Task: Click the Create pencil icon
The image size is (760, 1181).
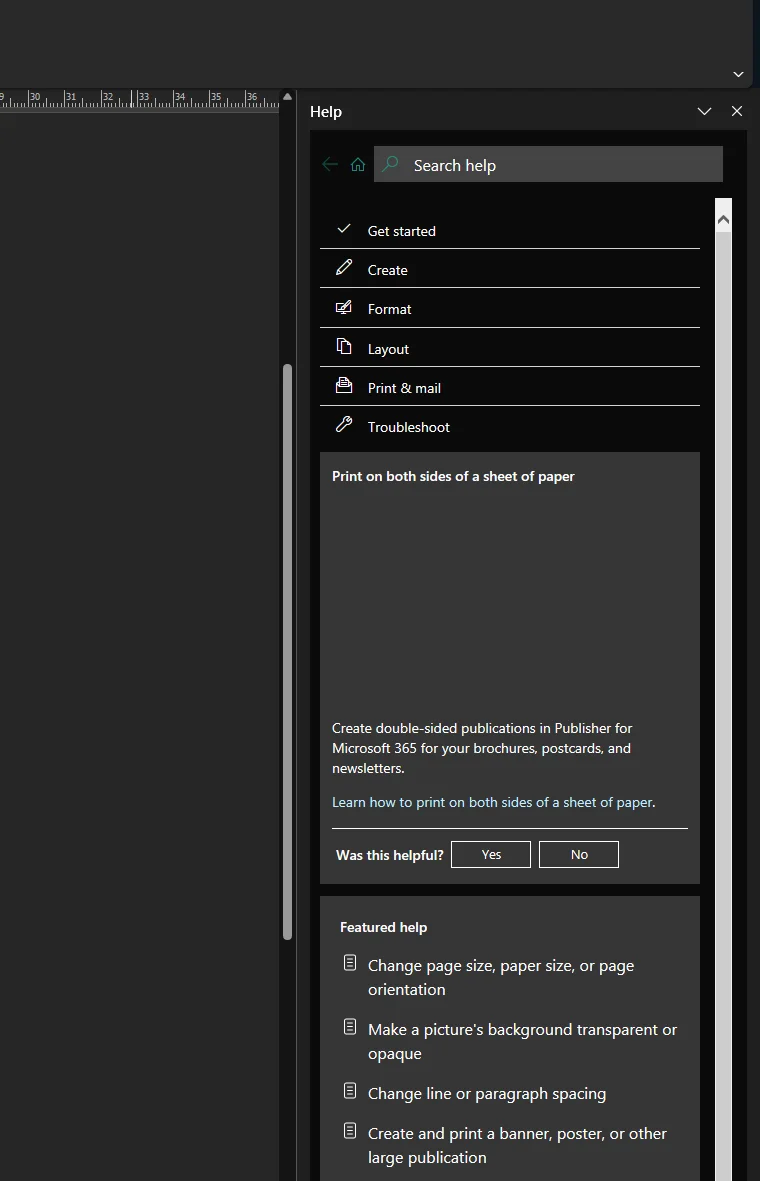Action: (x=343, y=267)
